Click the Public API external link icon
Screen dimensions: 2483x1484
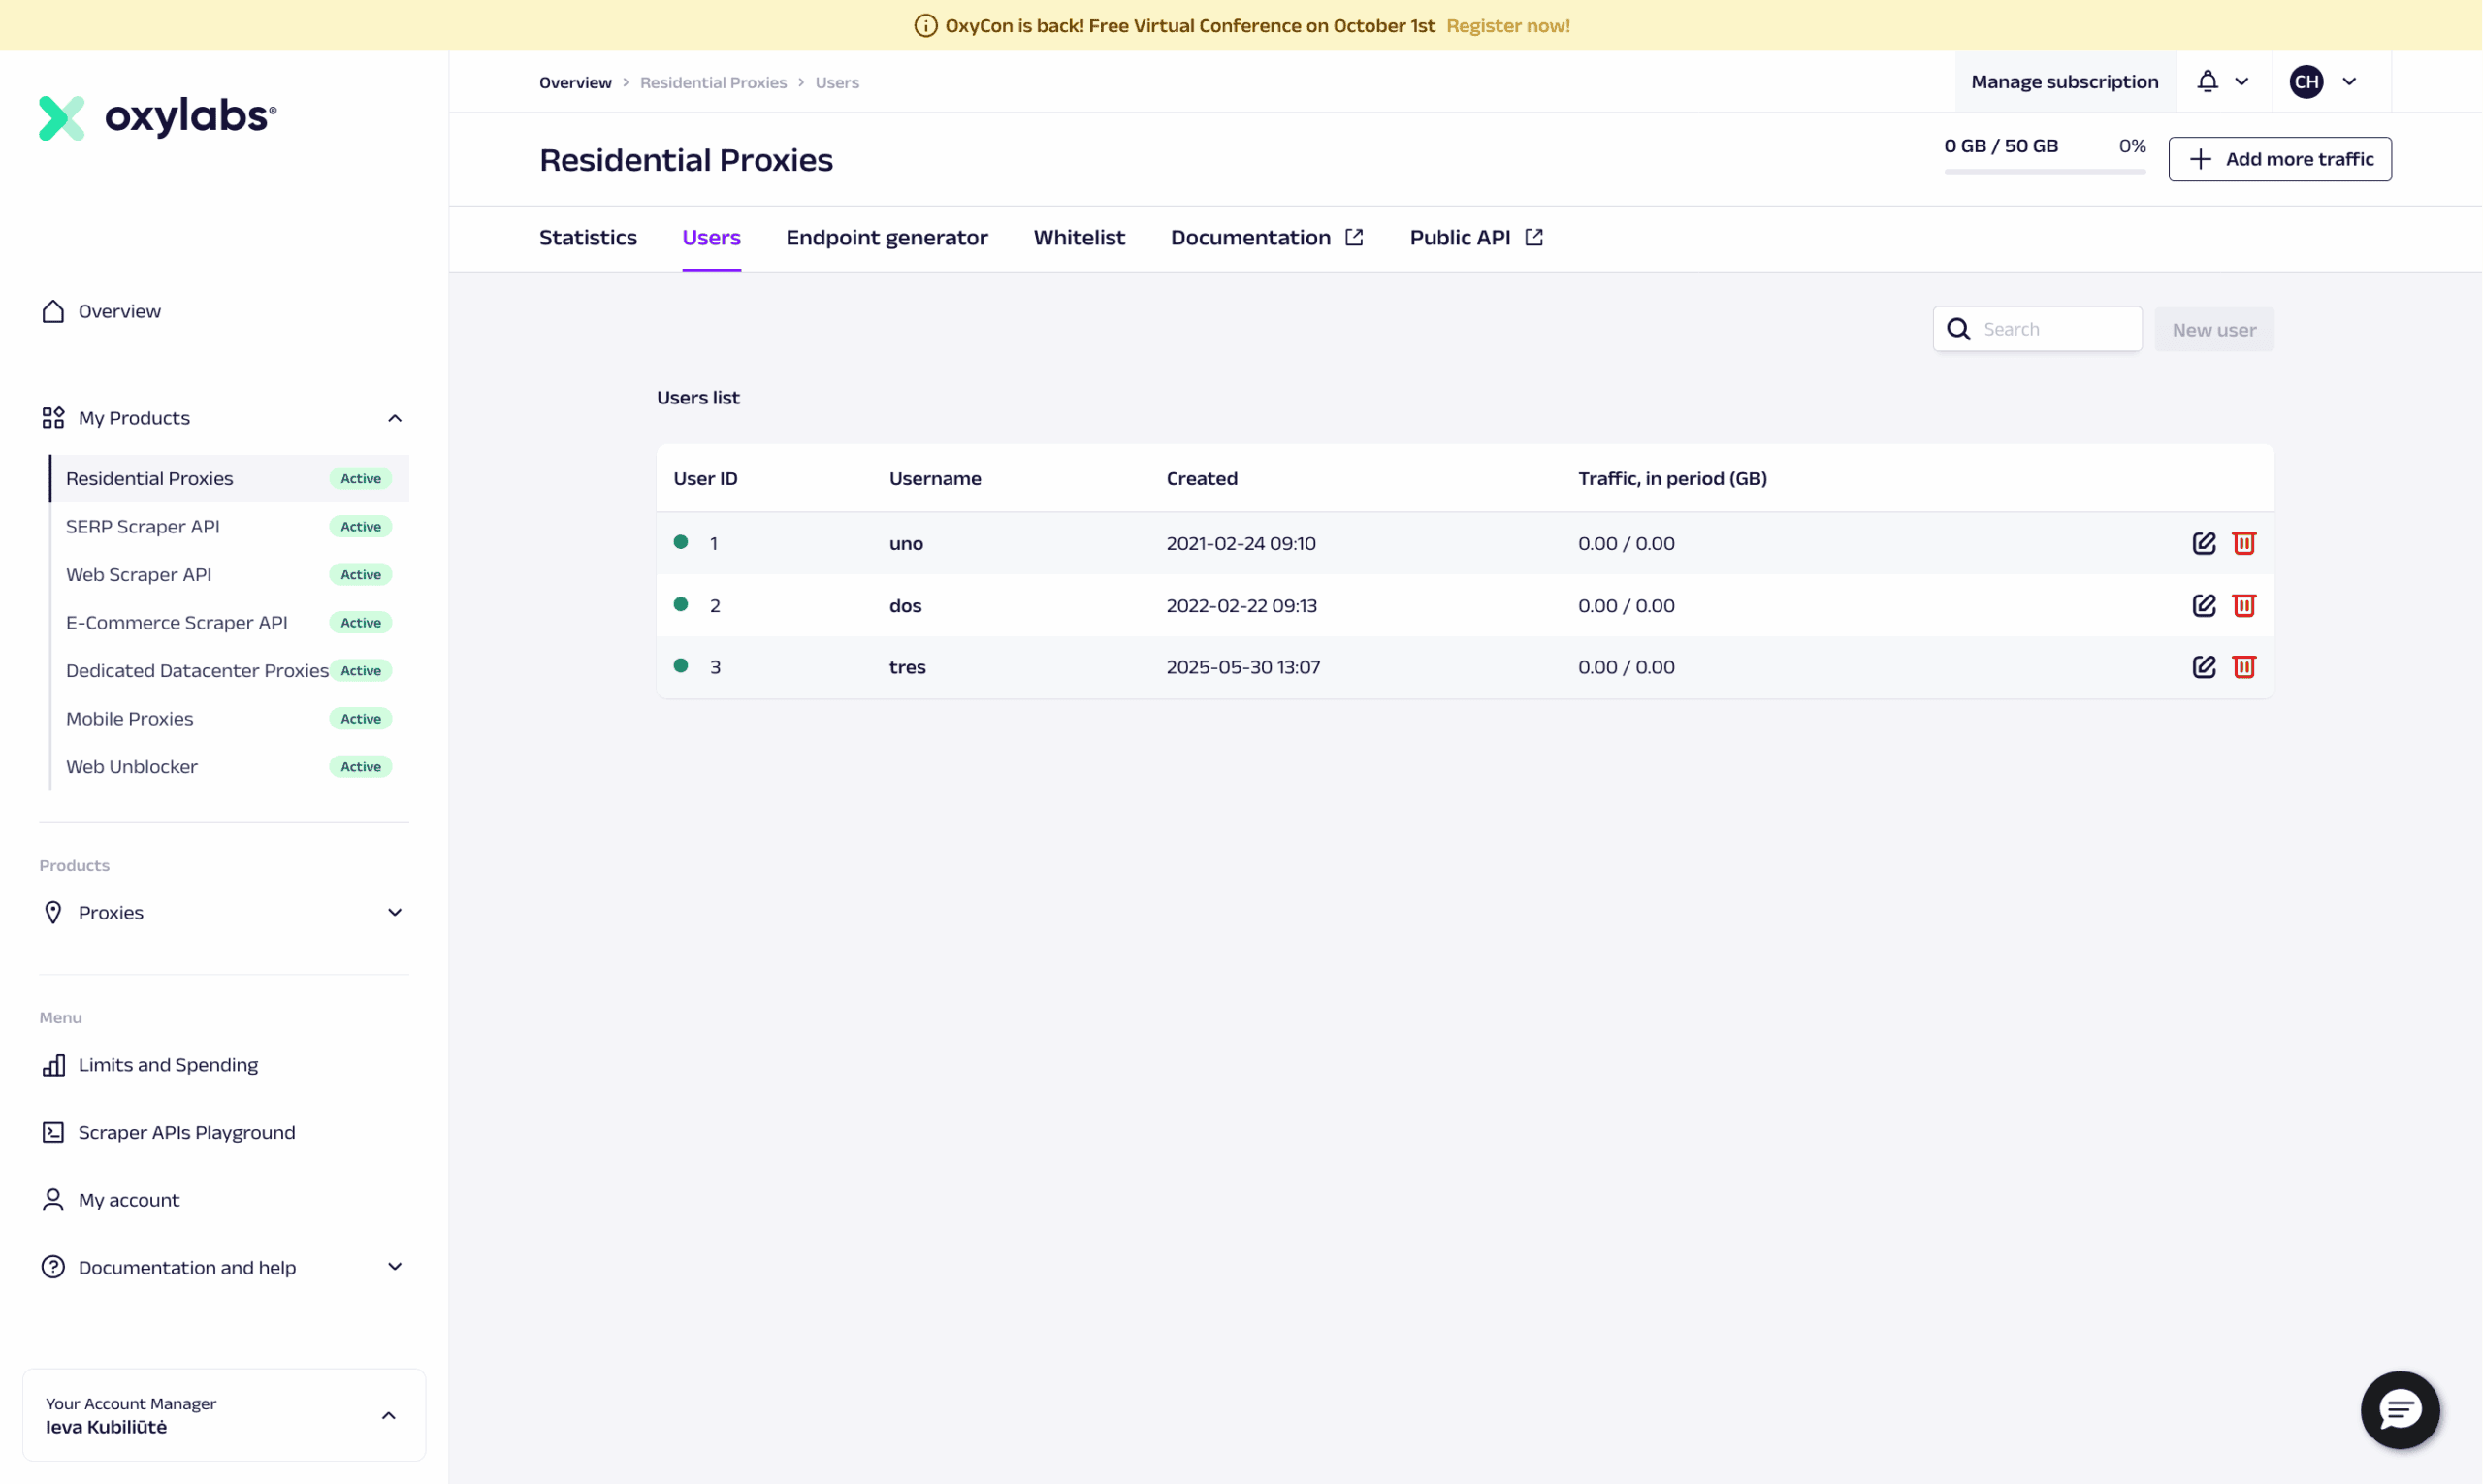point(1534,237)
